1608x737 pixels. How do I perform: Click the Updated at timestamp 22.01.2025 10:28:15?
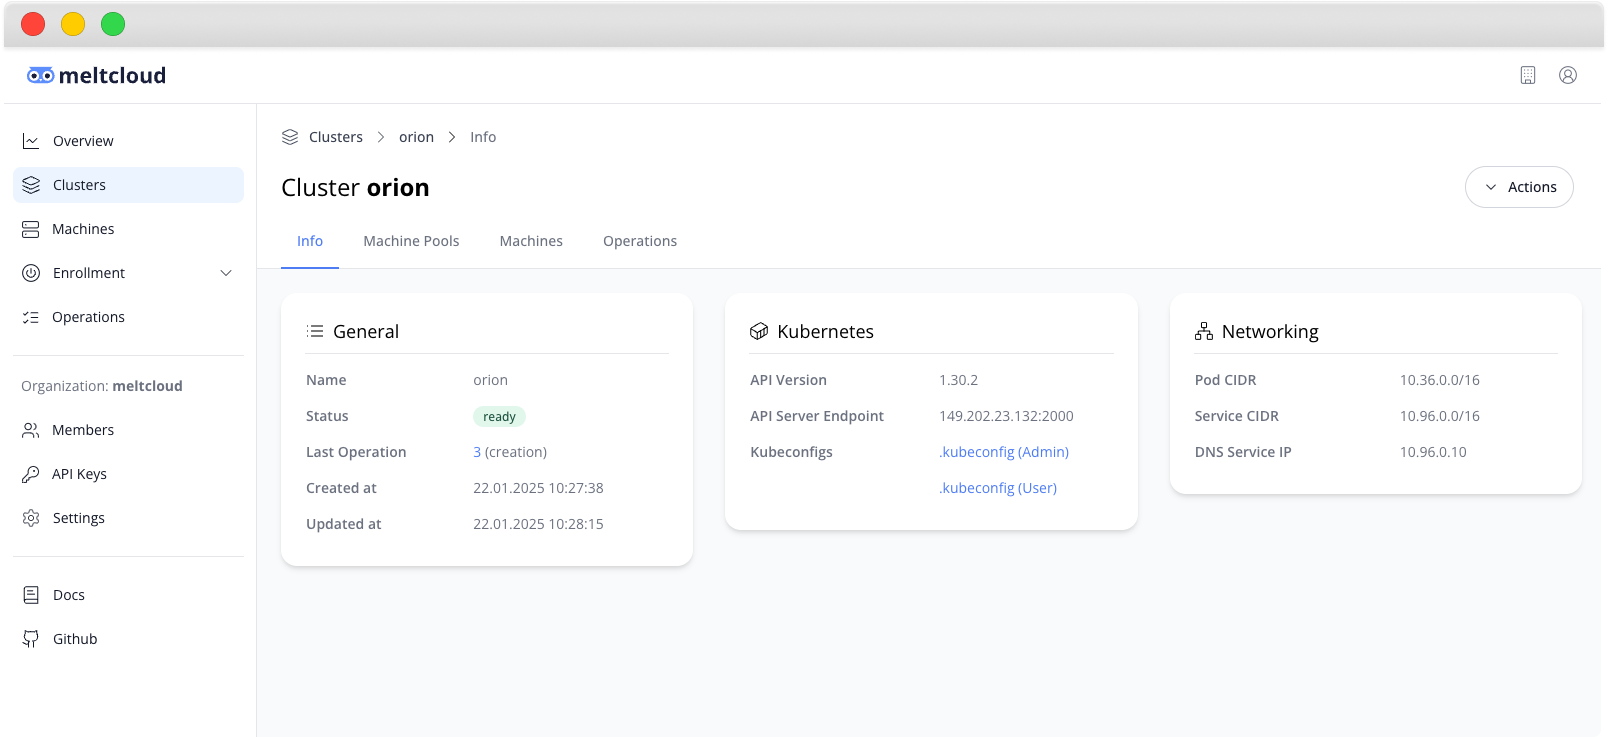click(538, 524)
